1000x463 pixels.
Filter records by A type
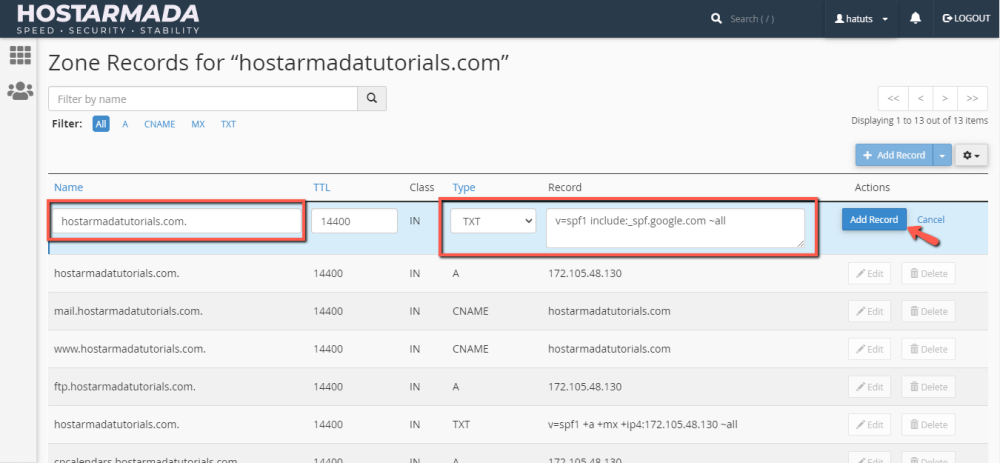point(126,124)
